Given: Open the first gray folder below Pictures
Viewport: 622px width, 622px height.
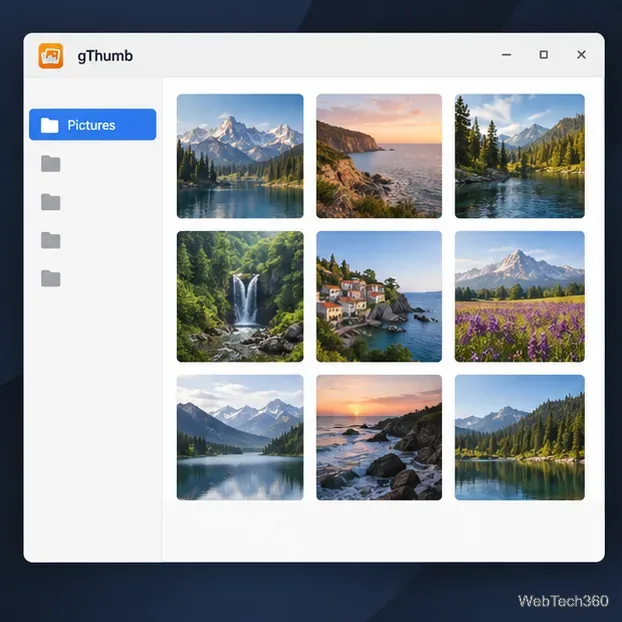Looking at the screenshot, I should (x=51, y=163).
